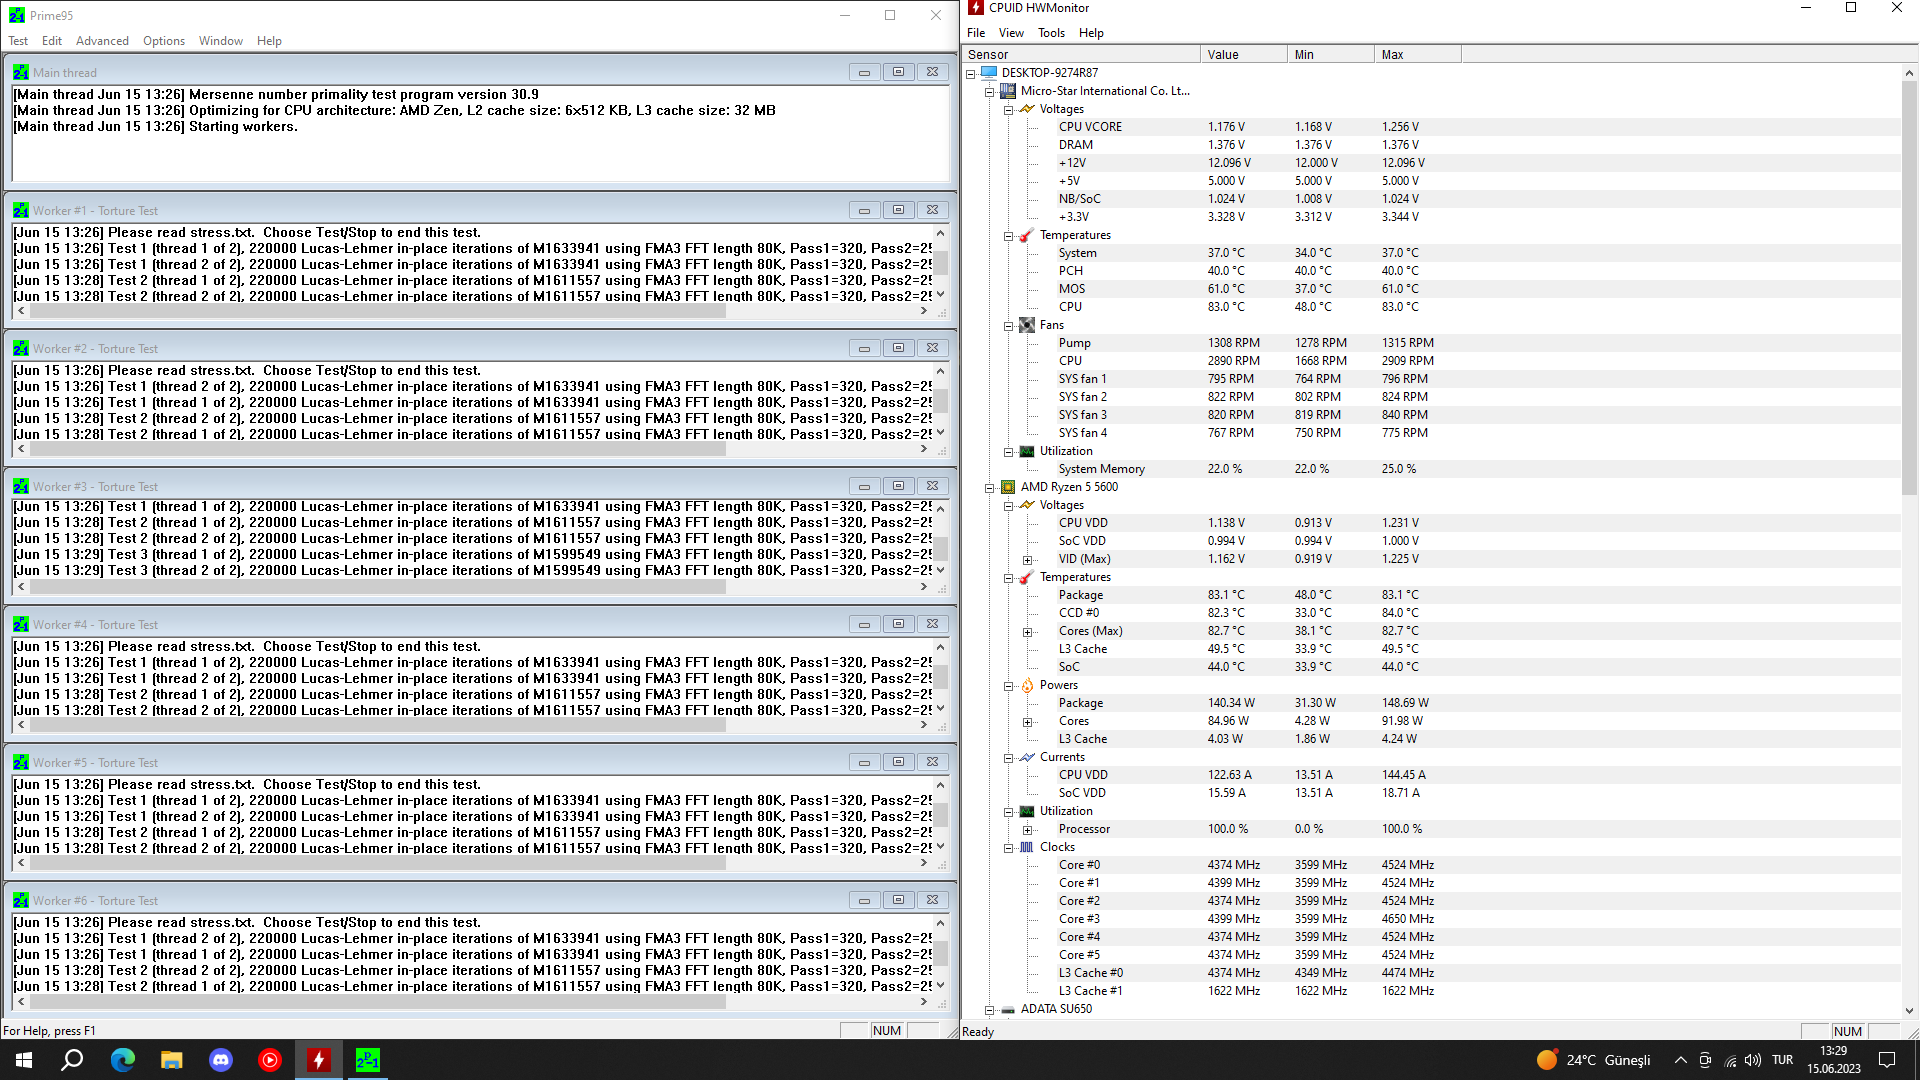Screen dimensions: 1920x1080
Task: Open File Explorer from taskbar
Action: tap(172, 1060)
